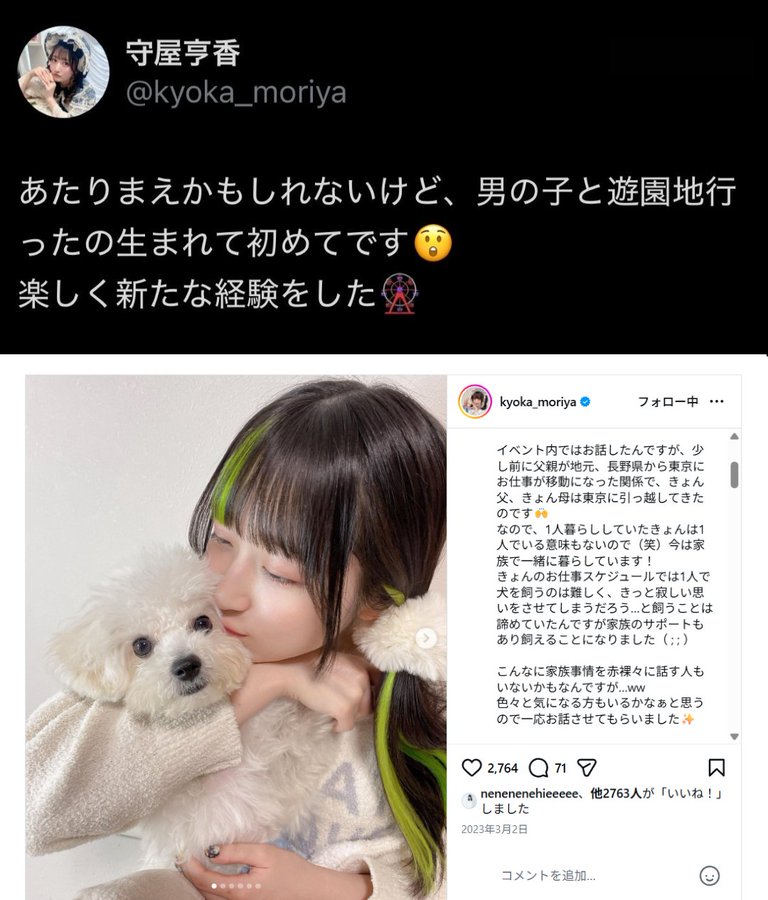Save the post with the bookmark icon
Screen dimensions: 768x900
coord(716,767)
